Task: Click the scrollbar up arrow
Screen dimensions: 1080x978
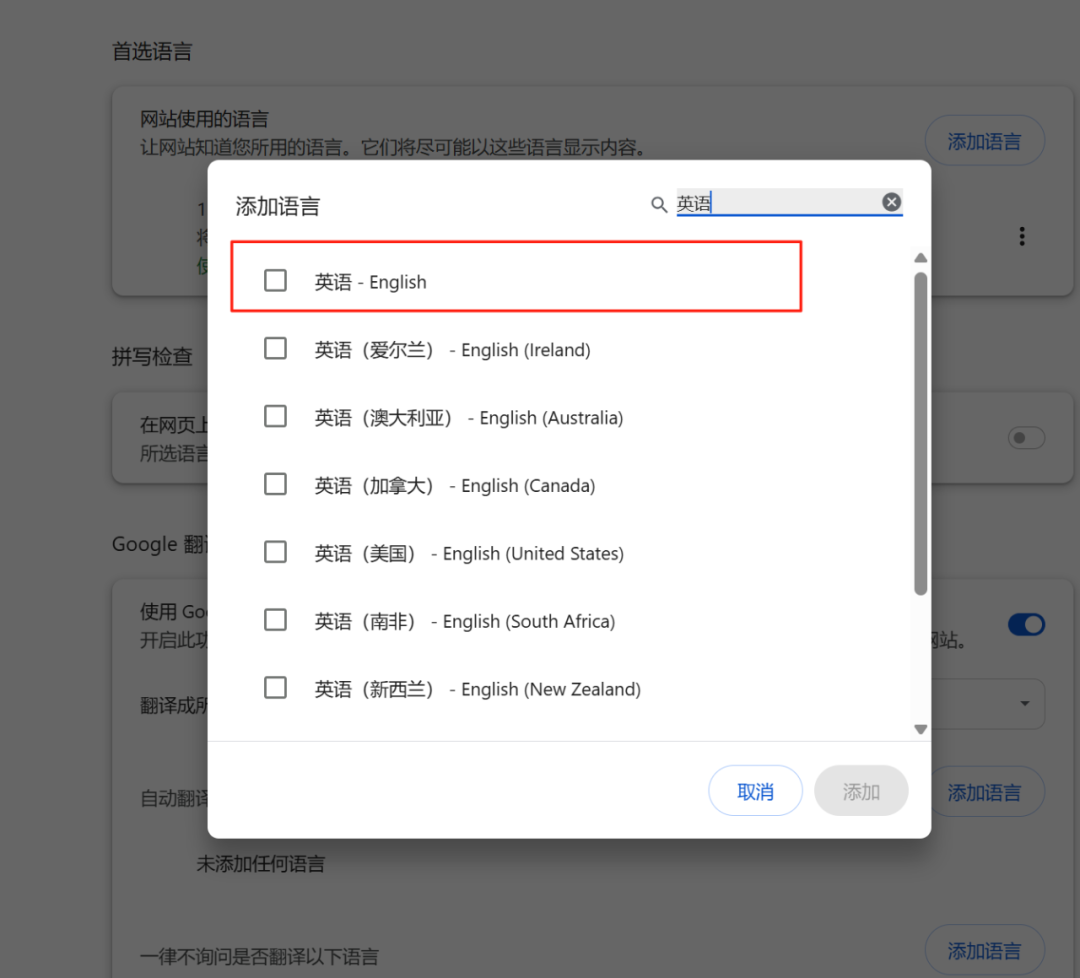Action: (x=920, y=257)
